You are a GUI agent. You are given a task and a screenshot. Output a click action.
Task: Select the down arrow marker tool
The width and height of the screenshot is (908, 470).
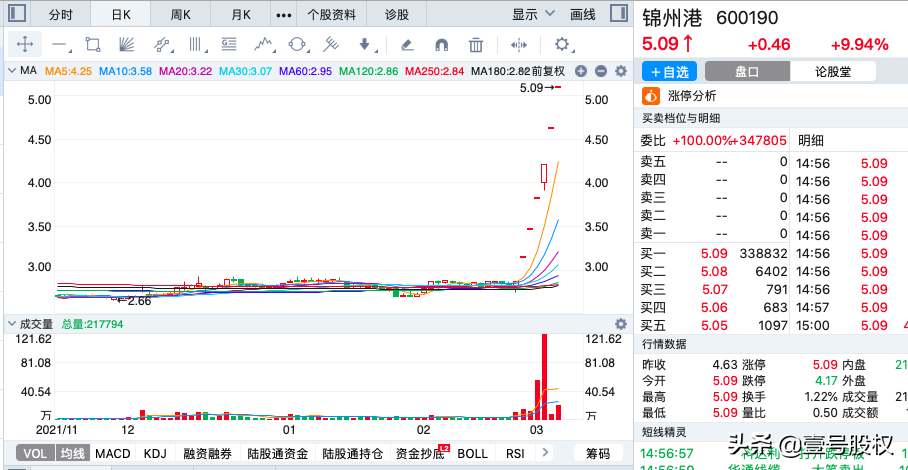(365, 45)
